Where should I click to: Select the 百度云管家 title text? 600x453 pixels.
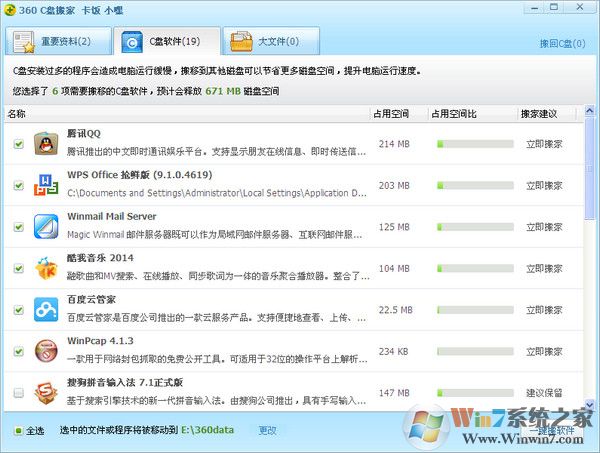point(91,299)
